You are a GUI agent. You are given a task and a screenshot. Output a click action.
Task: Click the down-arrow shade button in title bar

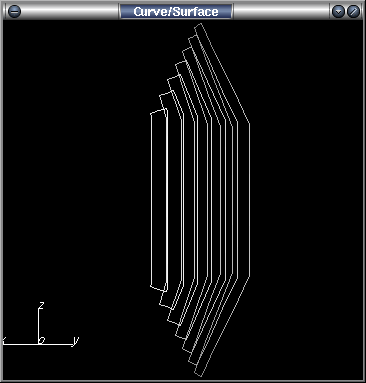point(338,12)
